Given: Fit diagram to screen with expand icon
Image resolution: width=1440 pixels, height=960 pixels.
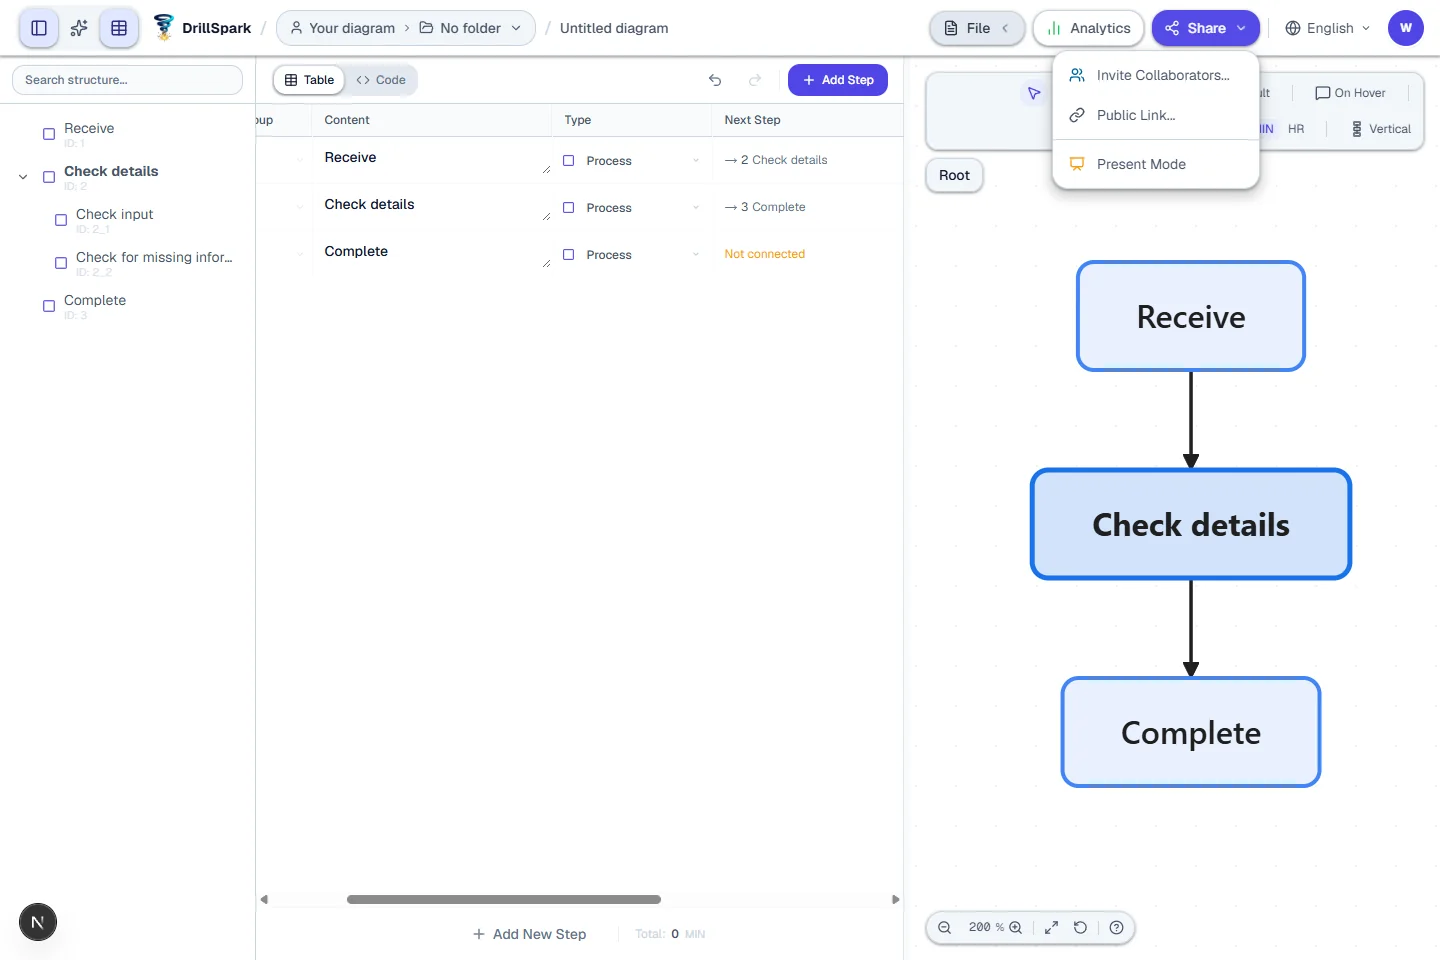Looking at the screenshot, I should pyautogui.click(x=1051, y=928).
